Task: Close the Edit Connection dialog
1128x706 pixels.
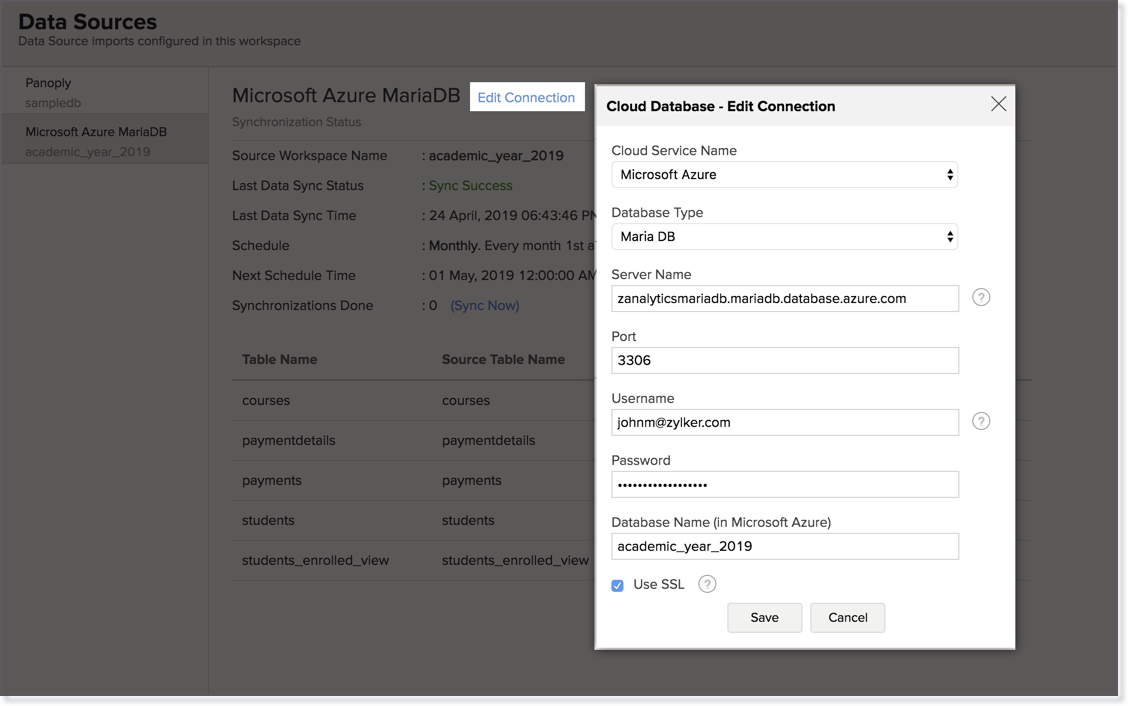Action: (998, 104)
